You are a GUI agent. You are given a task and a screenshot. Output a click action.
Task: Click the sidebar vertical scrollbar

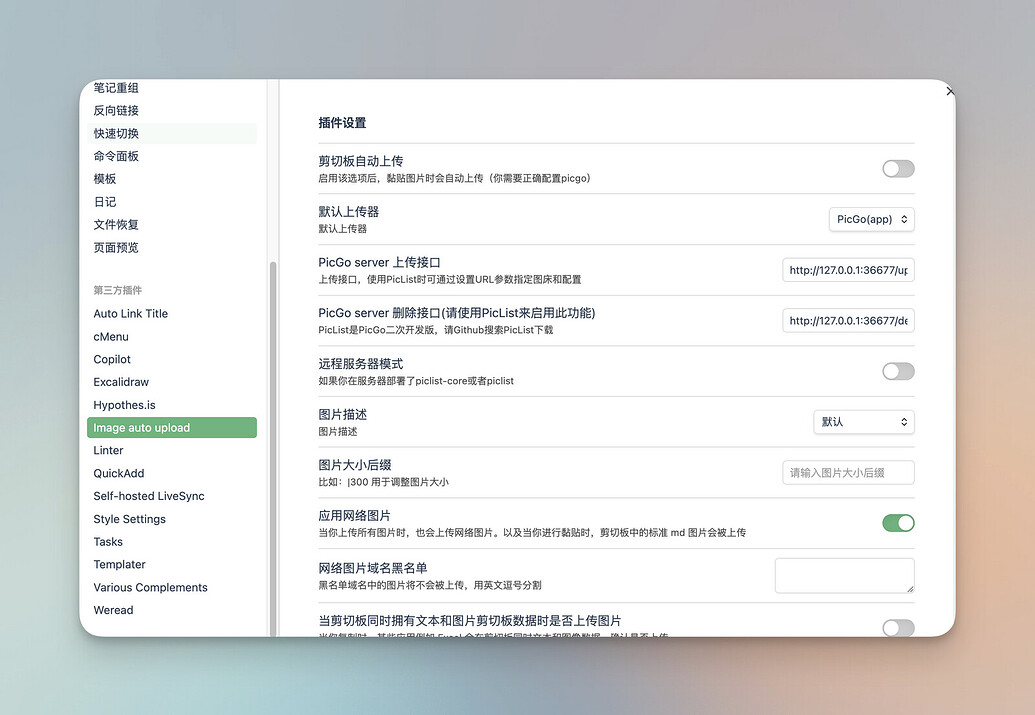(x=273, y=449)
